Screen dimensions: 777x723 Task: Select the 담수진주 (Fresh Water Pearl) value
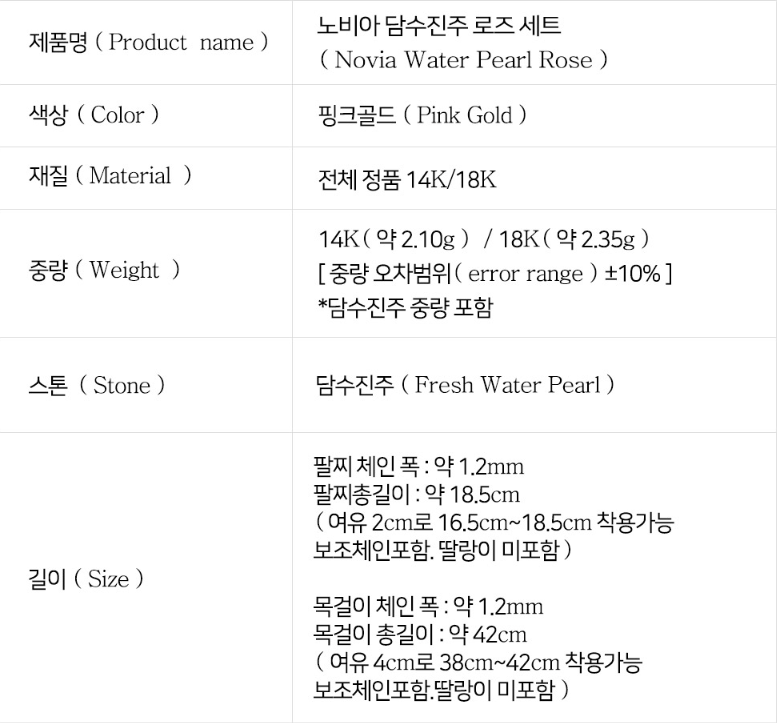coord(464,385)
